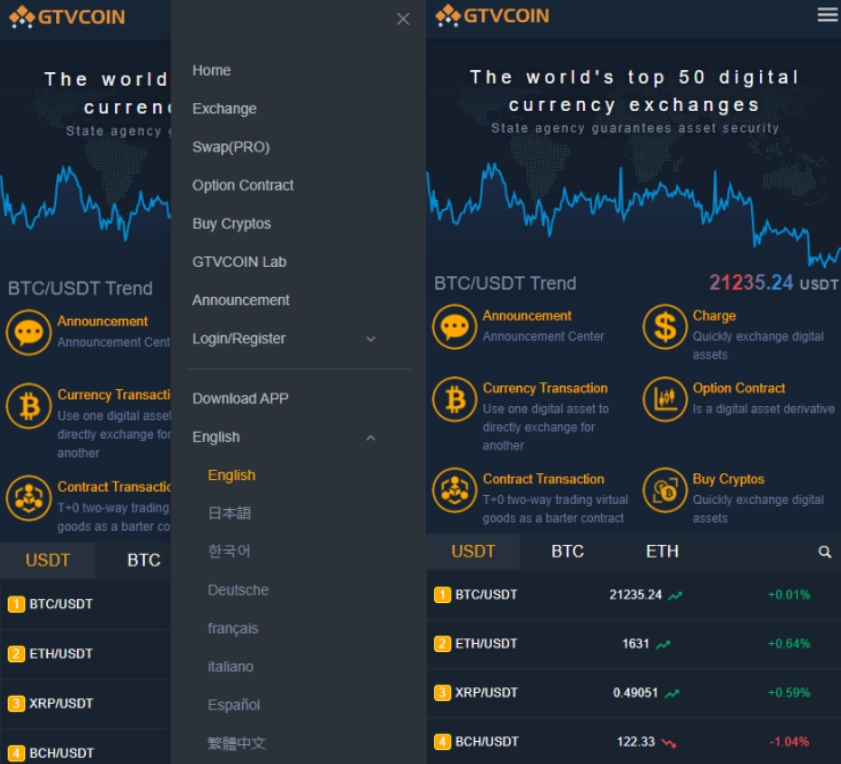Select the USDT tab behind the menu drawer
Viewport: 841px width, 764px height.
pyautogui.click(x=48, y=560)
